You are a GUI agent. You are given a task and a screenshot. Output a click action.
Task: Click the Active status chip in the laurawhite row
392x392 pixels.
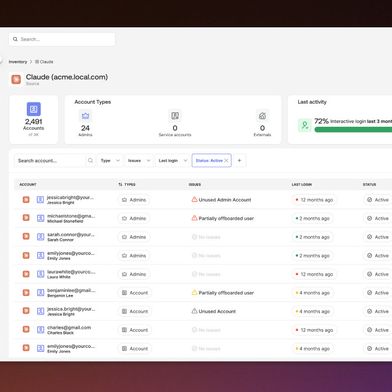(x=378, y=274)
